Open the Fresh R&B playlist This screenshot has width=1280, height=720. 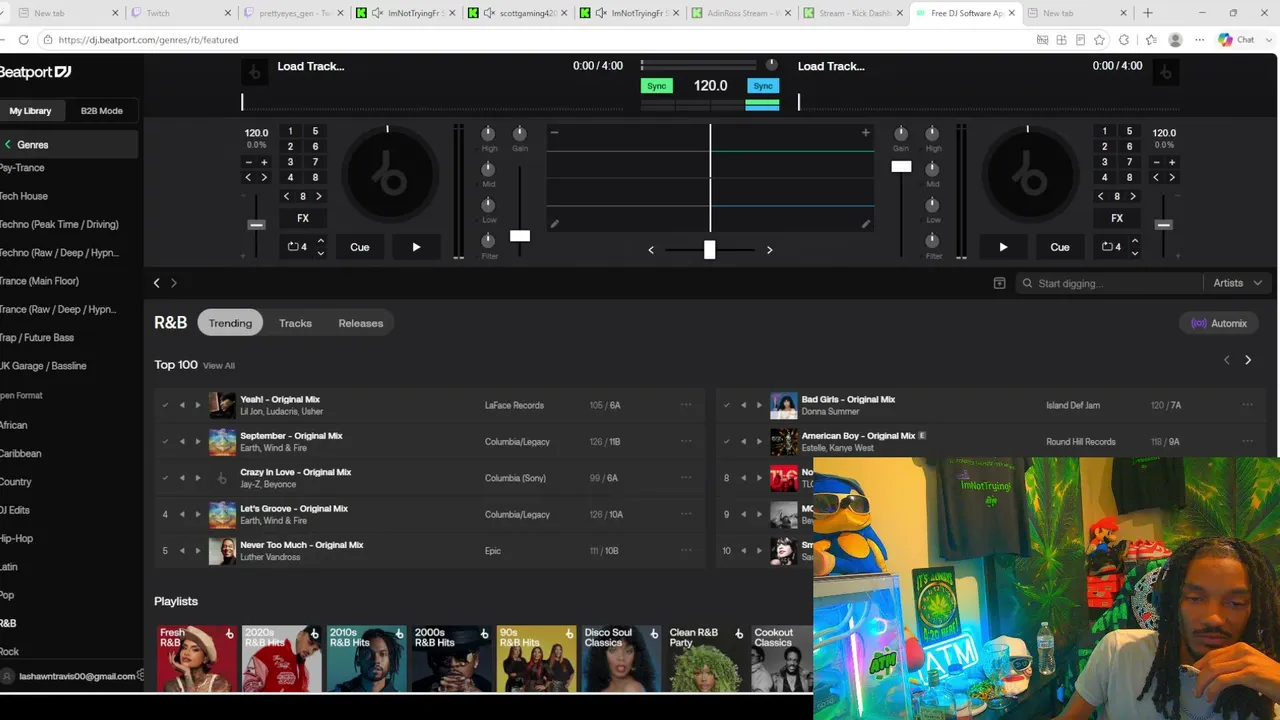click(x=197, y=658)
